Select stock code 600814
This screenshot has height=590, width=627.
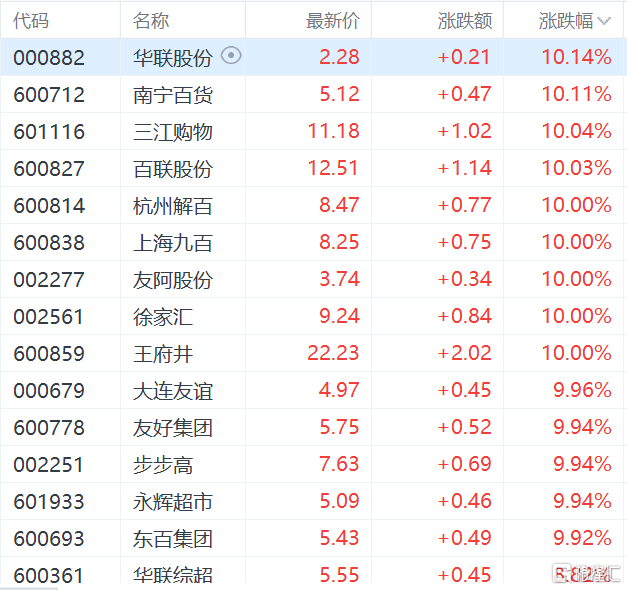(49, 206)
